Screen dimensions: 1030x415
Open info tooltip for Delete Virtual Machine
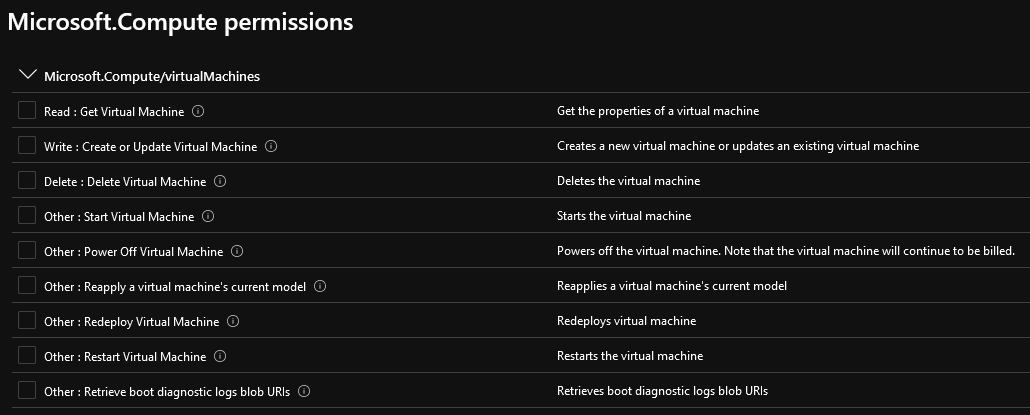coord(220,181)
